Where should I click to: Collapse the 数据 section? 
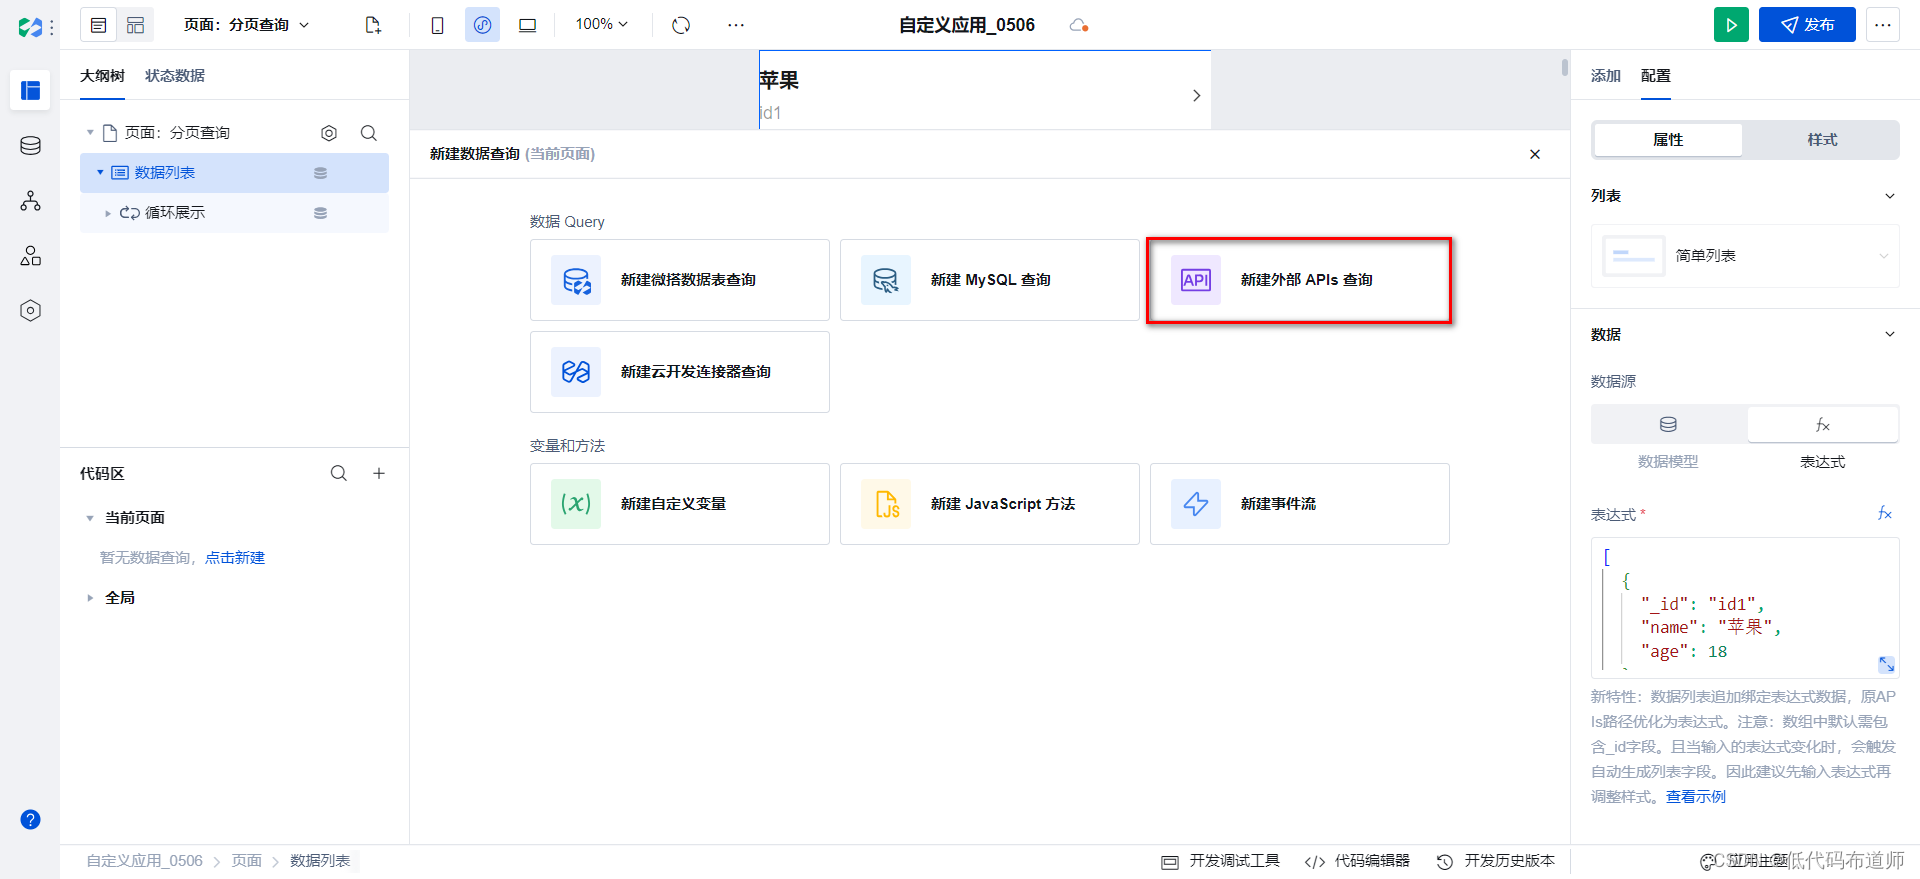[1890, 335]
